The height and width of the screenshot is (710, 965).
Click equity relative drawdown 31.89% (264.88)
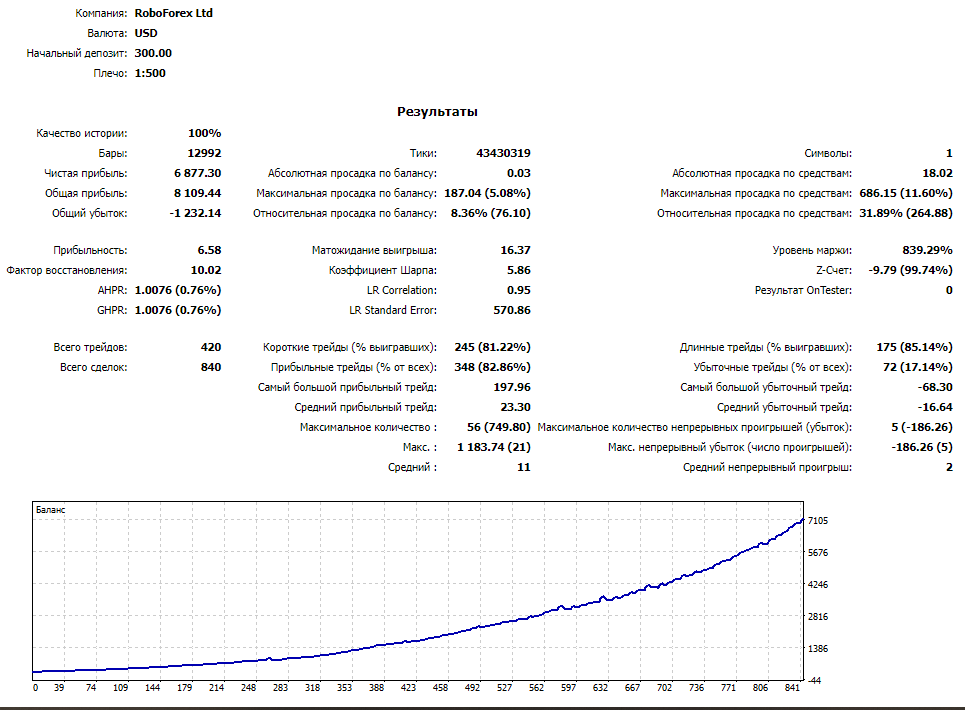click(906, 213)
